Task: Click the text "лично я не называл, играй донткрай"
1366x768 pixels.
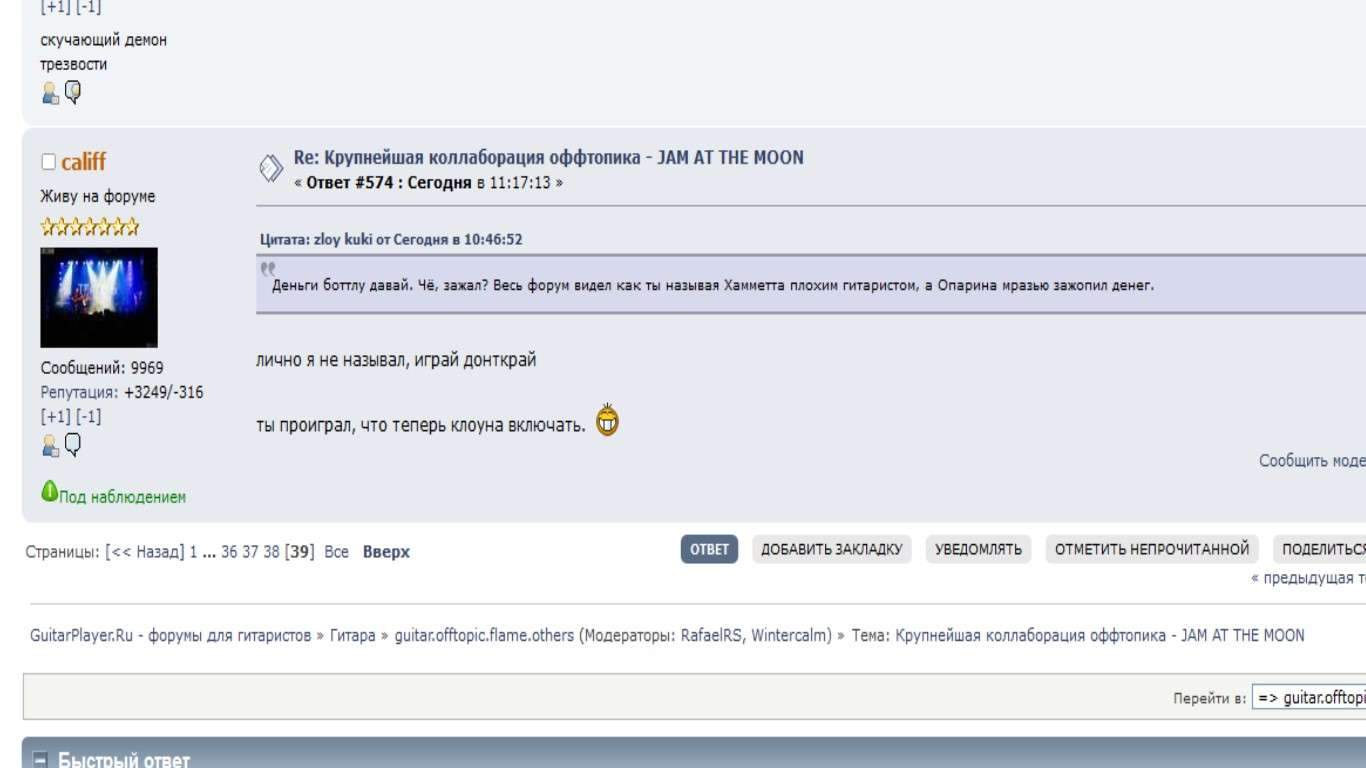Action: [396, 360]
